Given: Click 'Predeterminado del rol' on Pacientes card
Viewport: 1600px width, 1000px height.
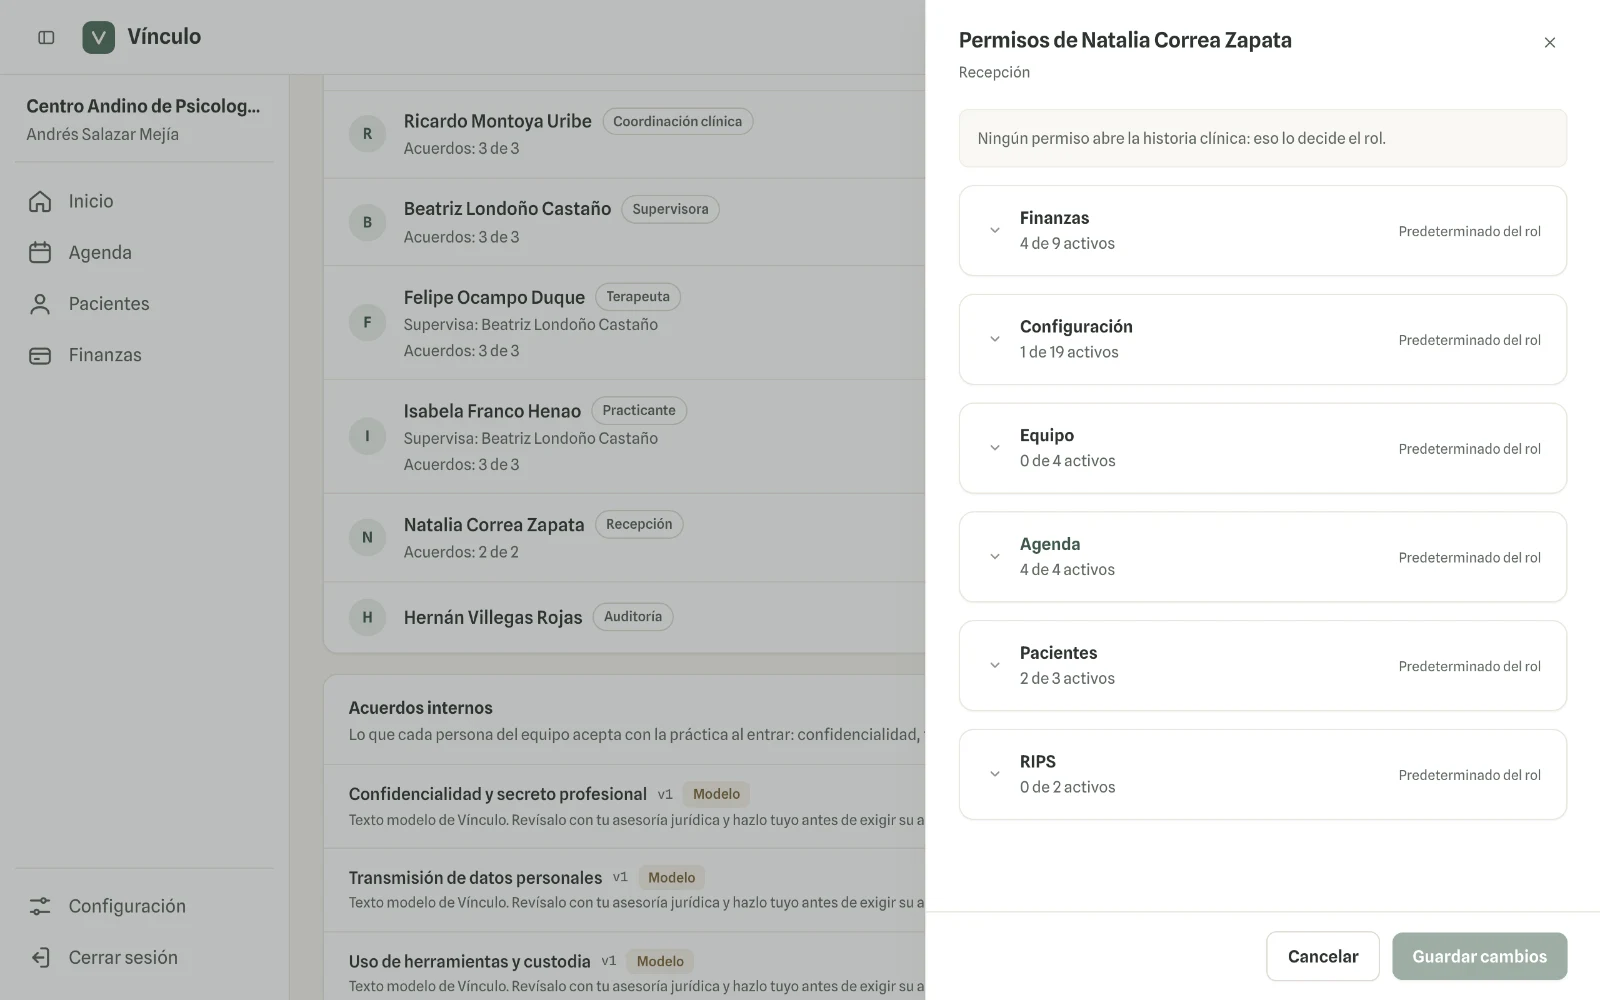Looking at the screenshot, I should (1469, 666).
